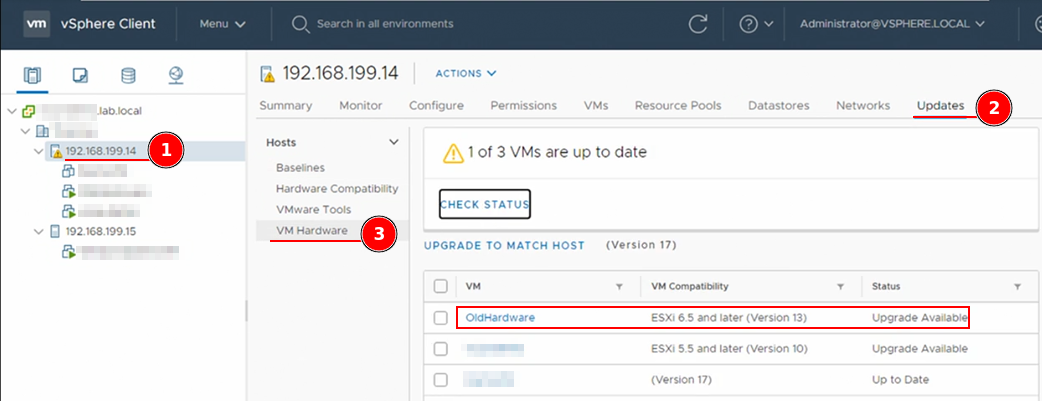This screenshot has height=401, width=1042.
Task: Select third powered-on VM under host 192.168.199.14
Action: point(69,211)
